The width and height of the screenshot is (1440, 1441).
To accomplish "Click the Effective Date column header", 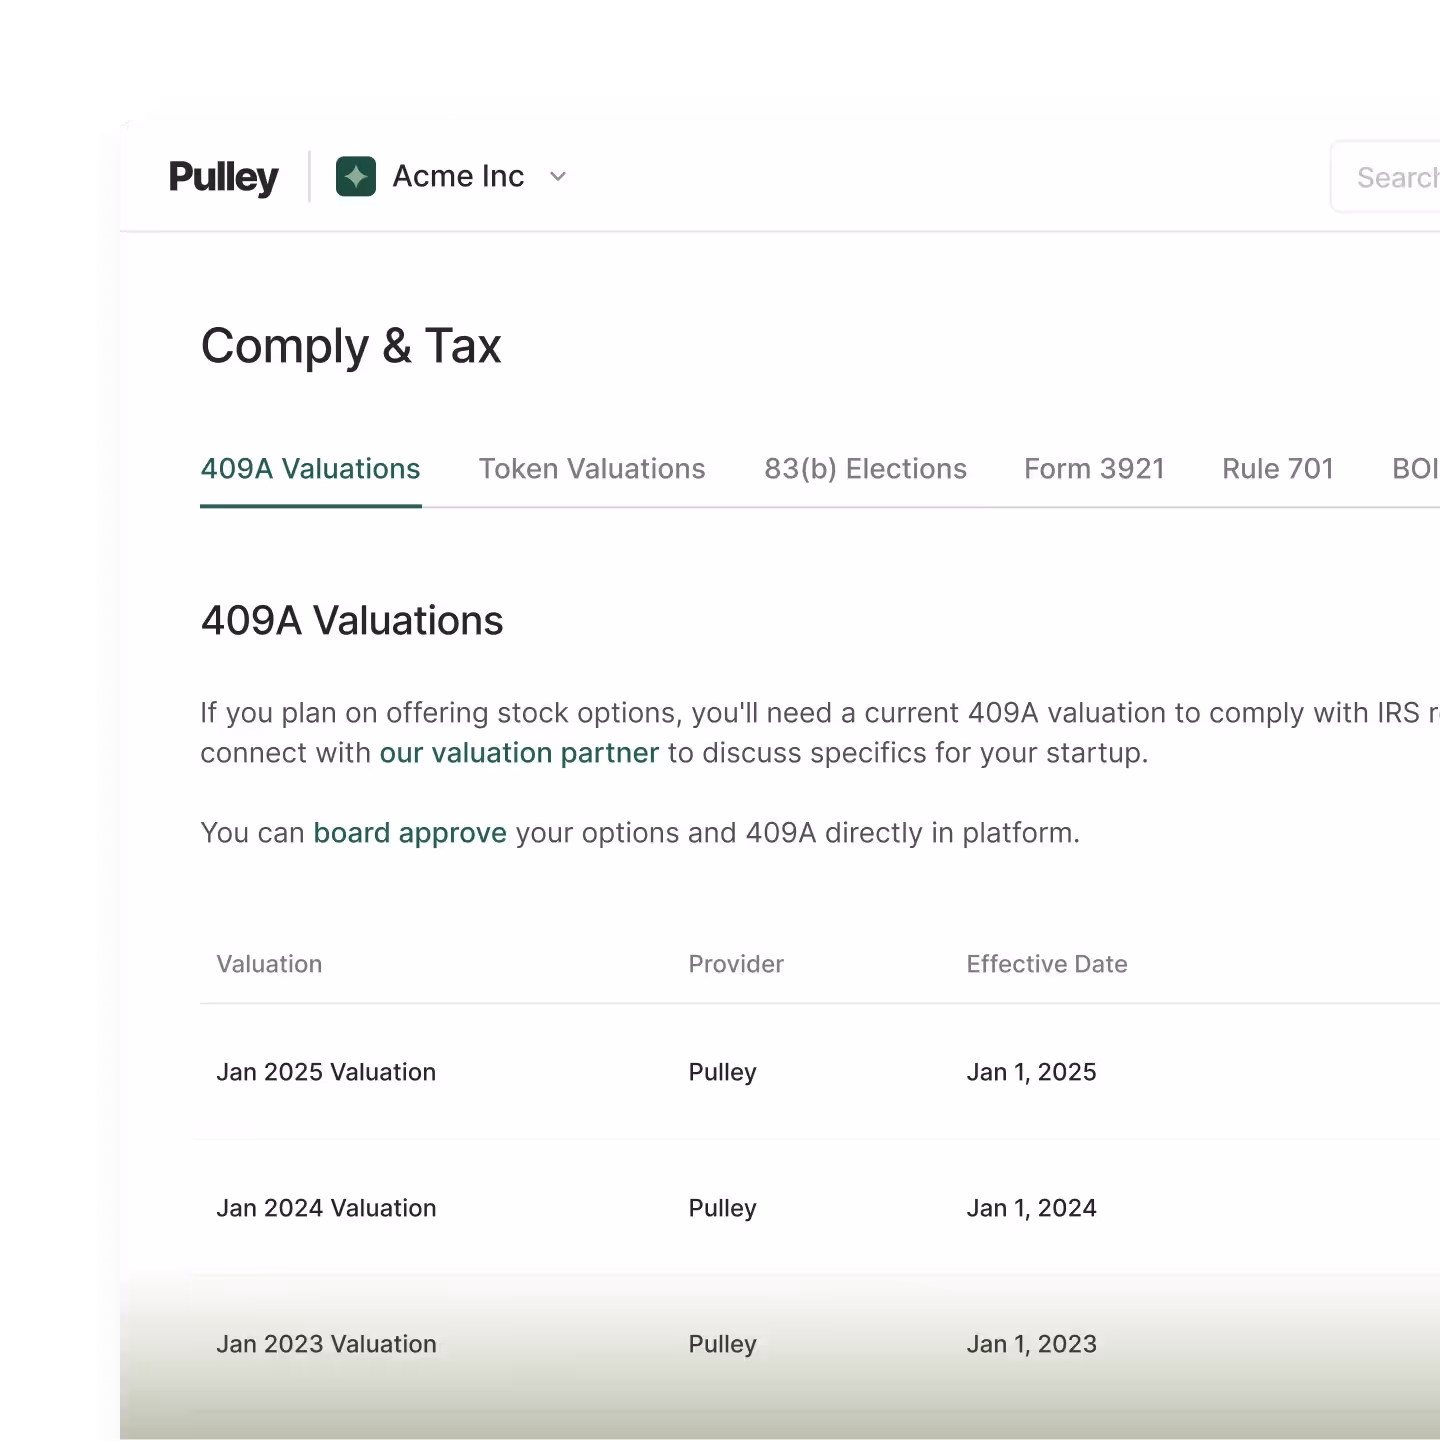I will tap(1047, 964).
